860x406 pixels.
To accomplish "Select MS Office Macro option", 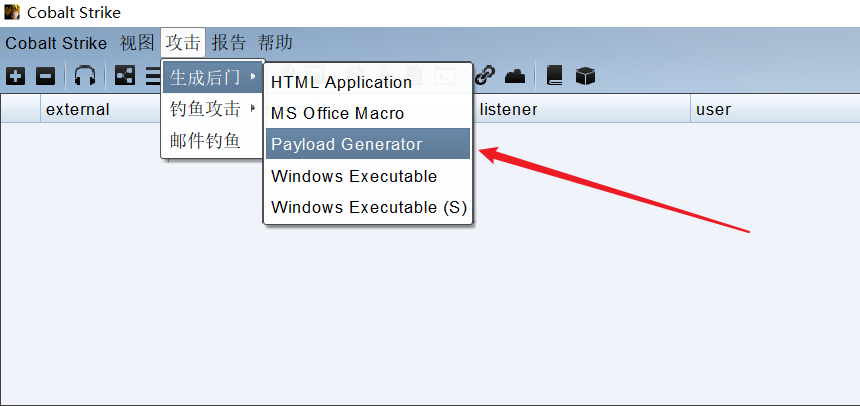I will (x=337, y=113).
